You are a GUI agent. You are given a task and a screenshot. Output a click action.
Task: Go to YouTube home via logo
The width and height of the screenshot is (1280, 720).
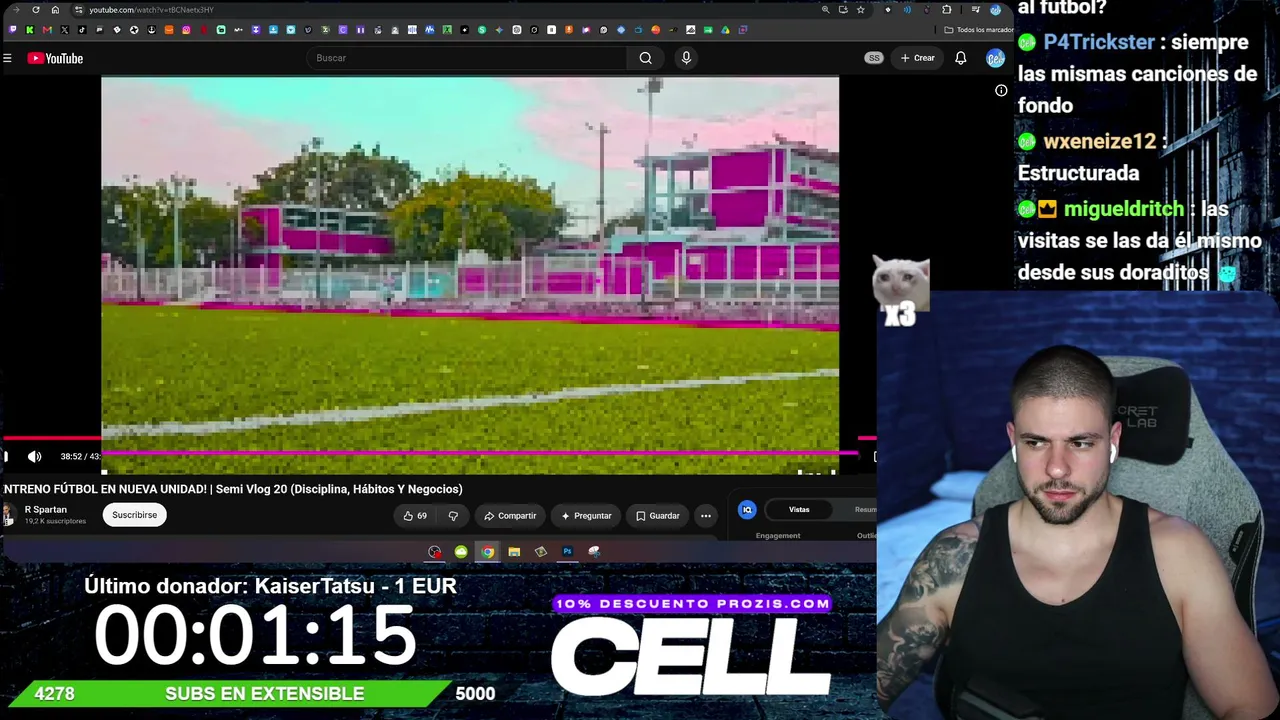click(x=55, y=58)
